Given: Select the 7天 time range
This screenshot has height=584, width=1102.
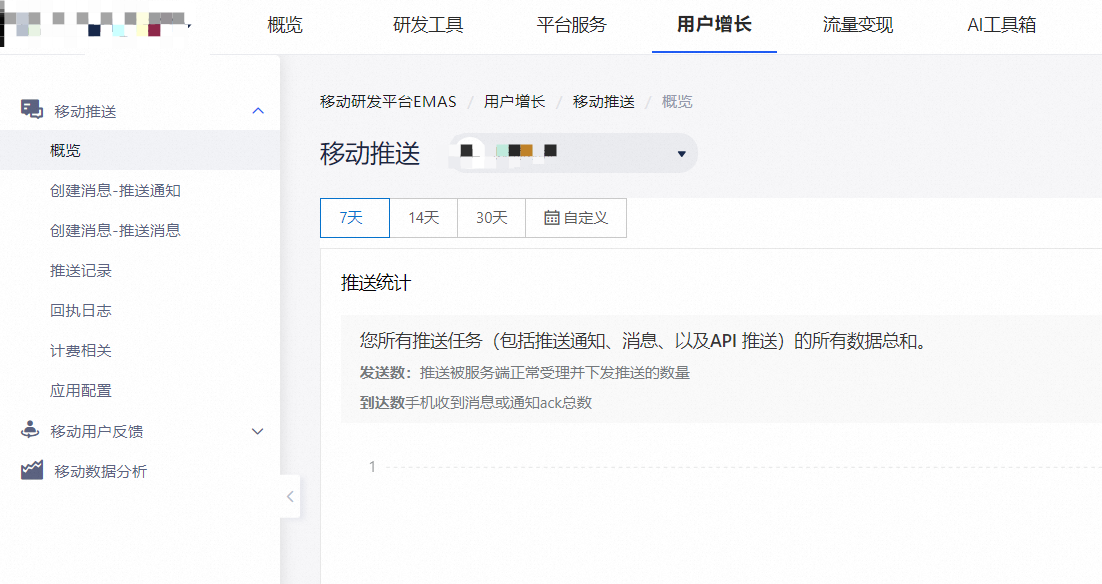Looking at the screenshot, I should [354, 218].
